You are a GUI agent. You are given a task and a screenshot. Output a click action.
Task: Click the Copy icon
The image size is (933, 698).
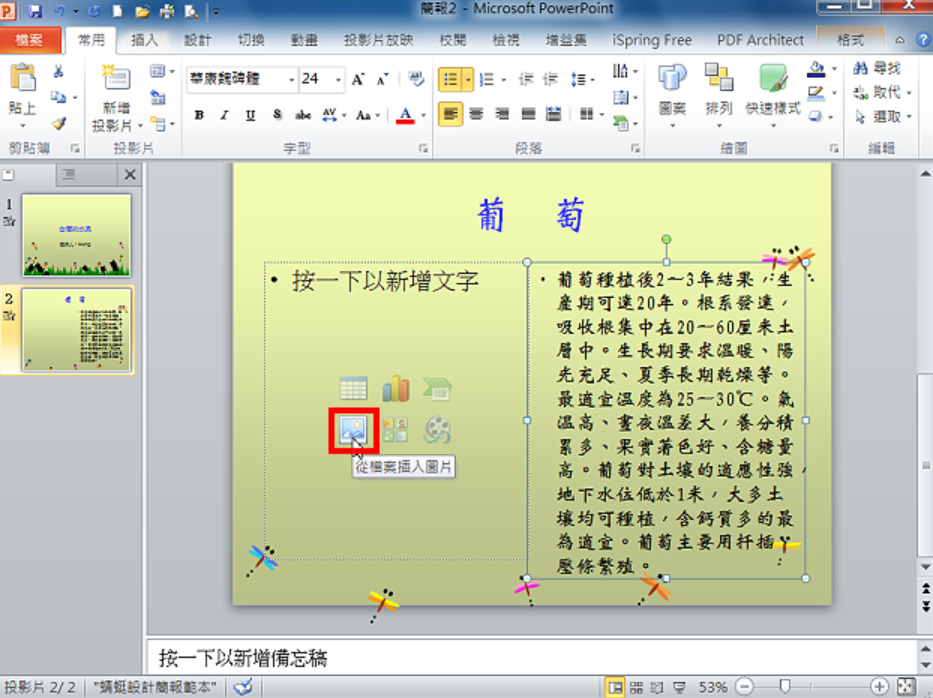[58, 96]
